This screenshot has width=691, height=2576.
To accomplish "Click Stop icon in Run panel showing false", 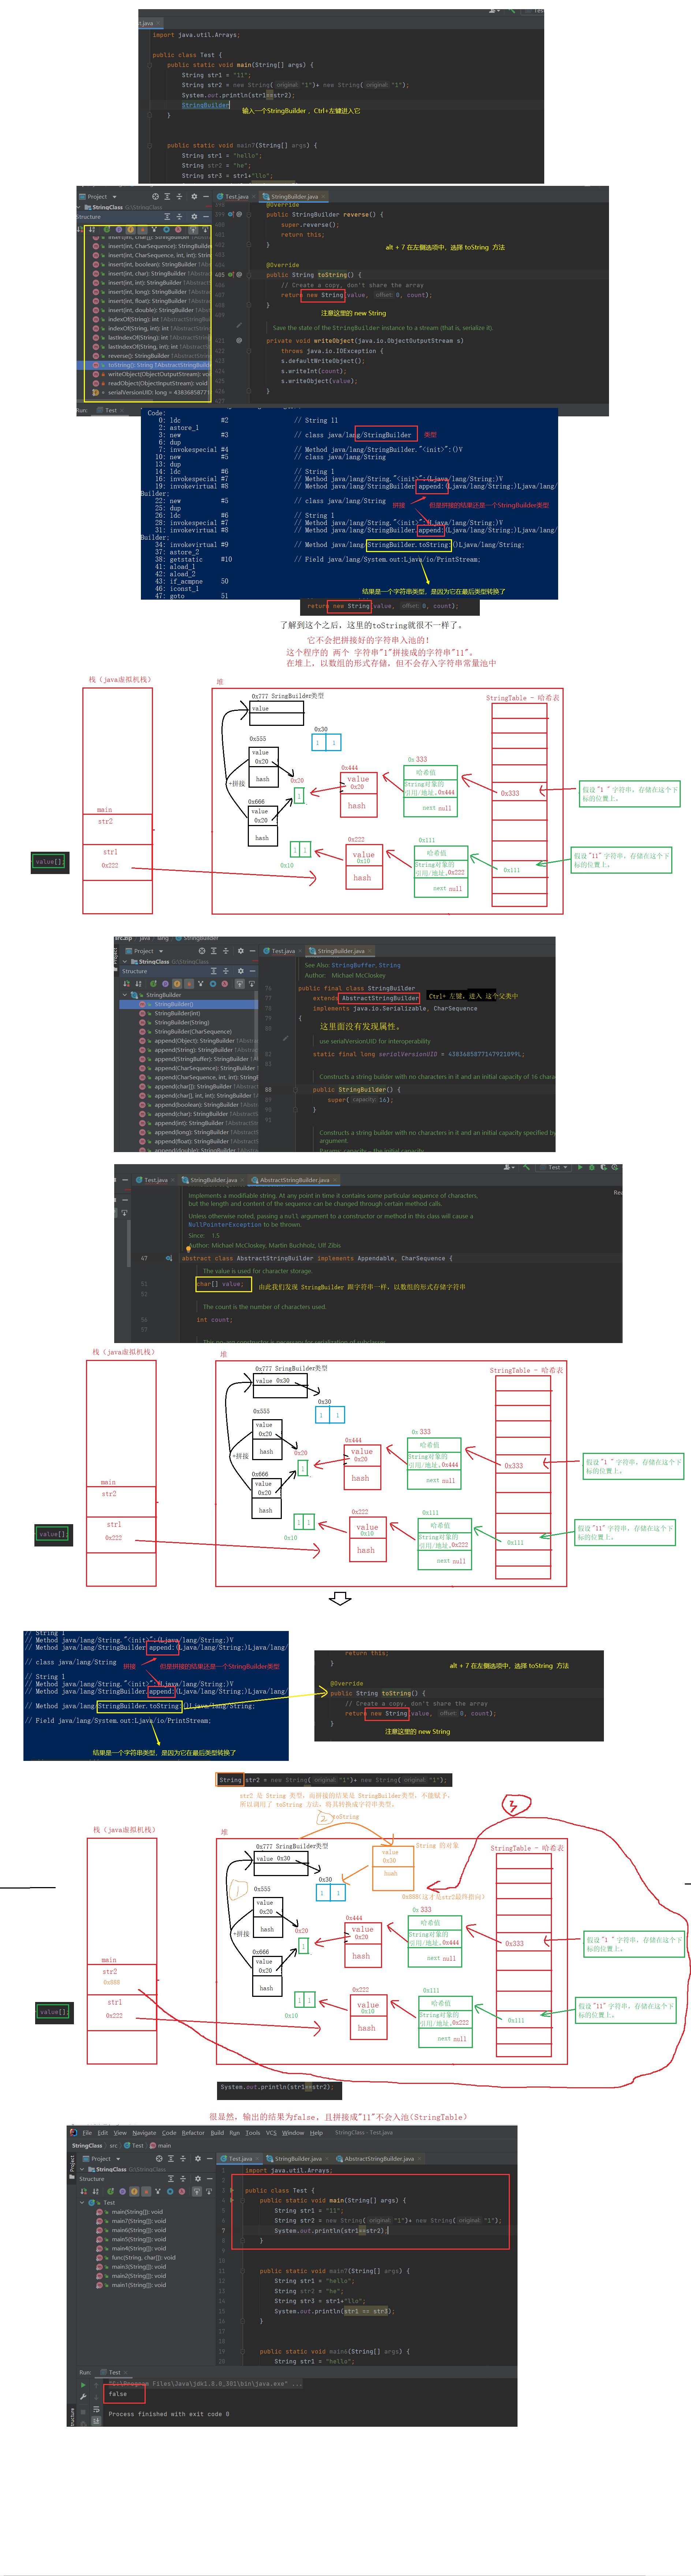I will (83, 2412).
